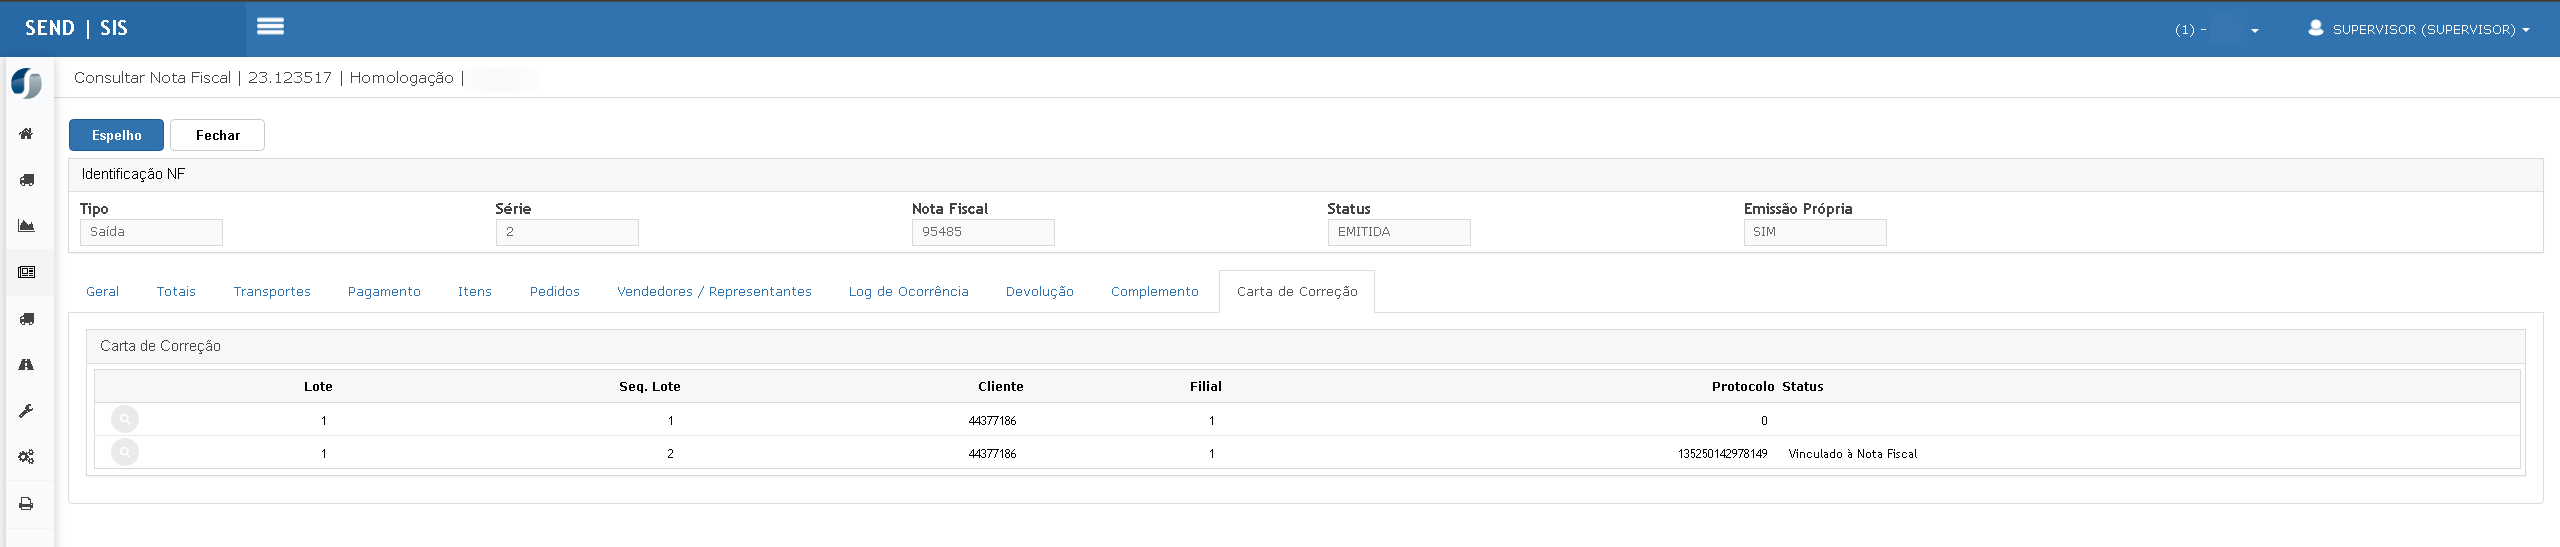2560x547 pixels.
Task: Expand the SUPERVISOR user dropdown
Action: [2422, 29]
